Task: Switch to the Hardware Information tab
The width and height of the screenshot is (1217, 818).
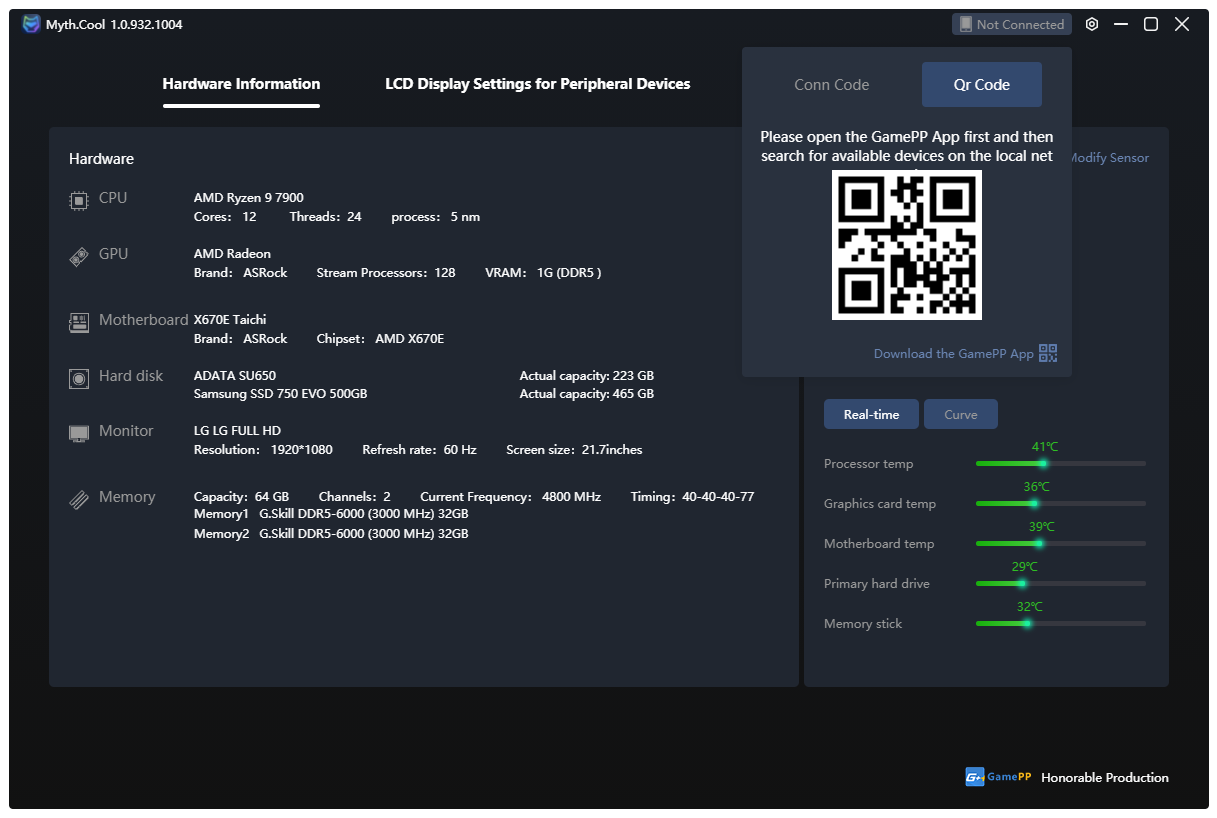Action: coord(241,84)
